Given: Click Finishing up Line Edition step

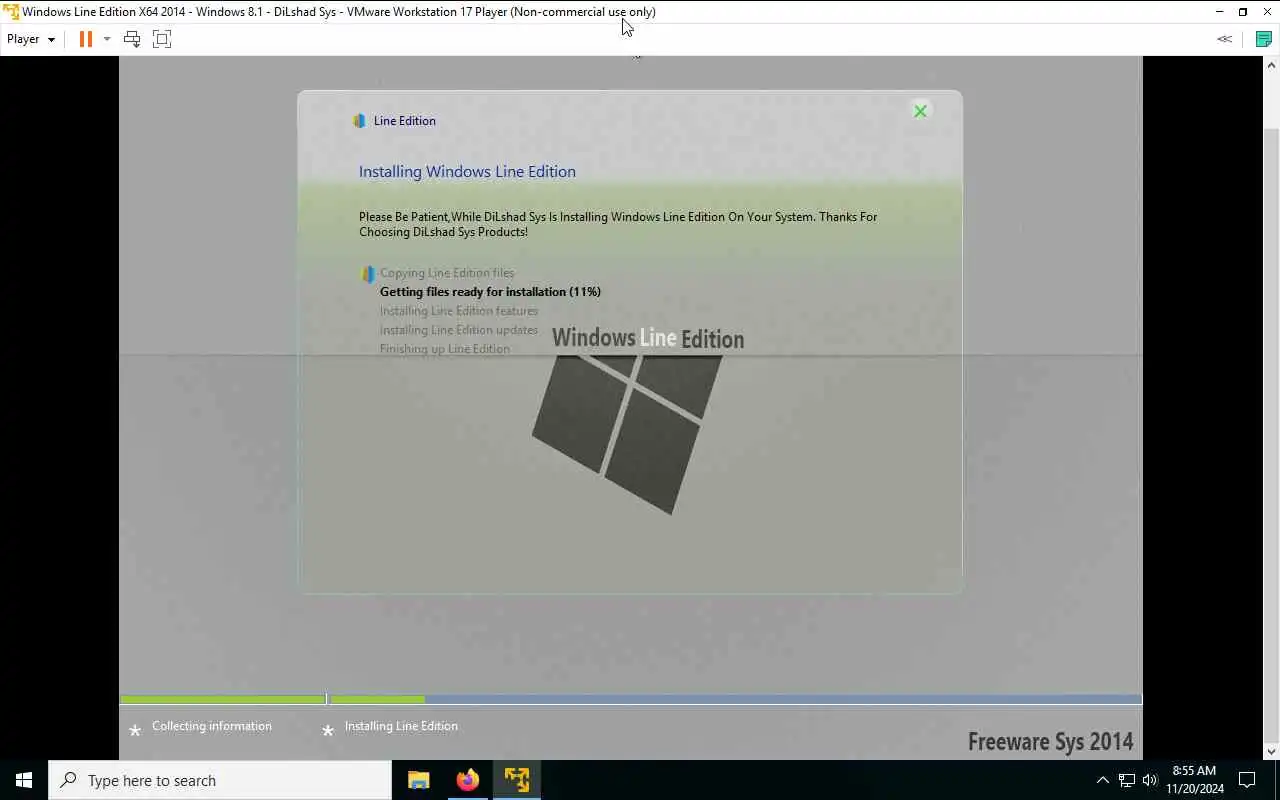Looking at the screenshot, I should (445, 349).
